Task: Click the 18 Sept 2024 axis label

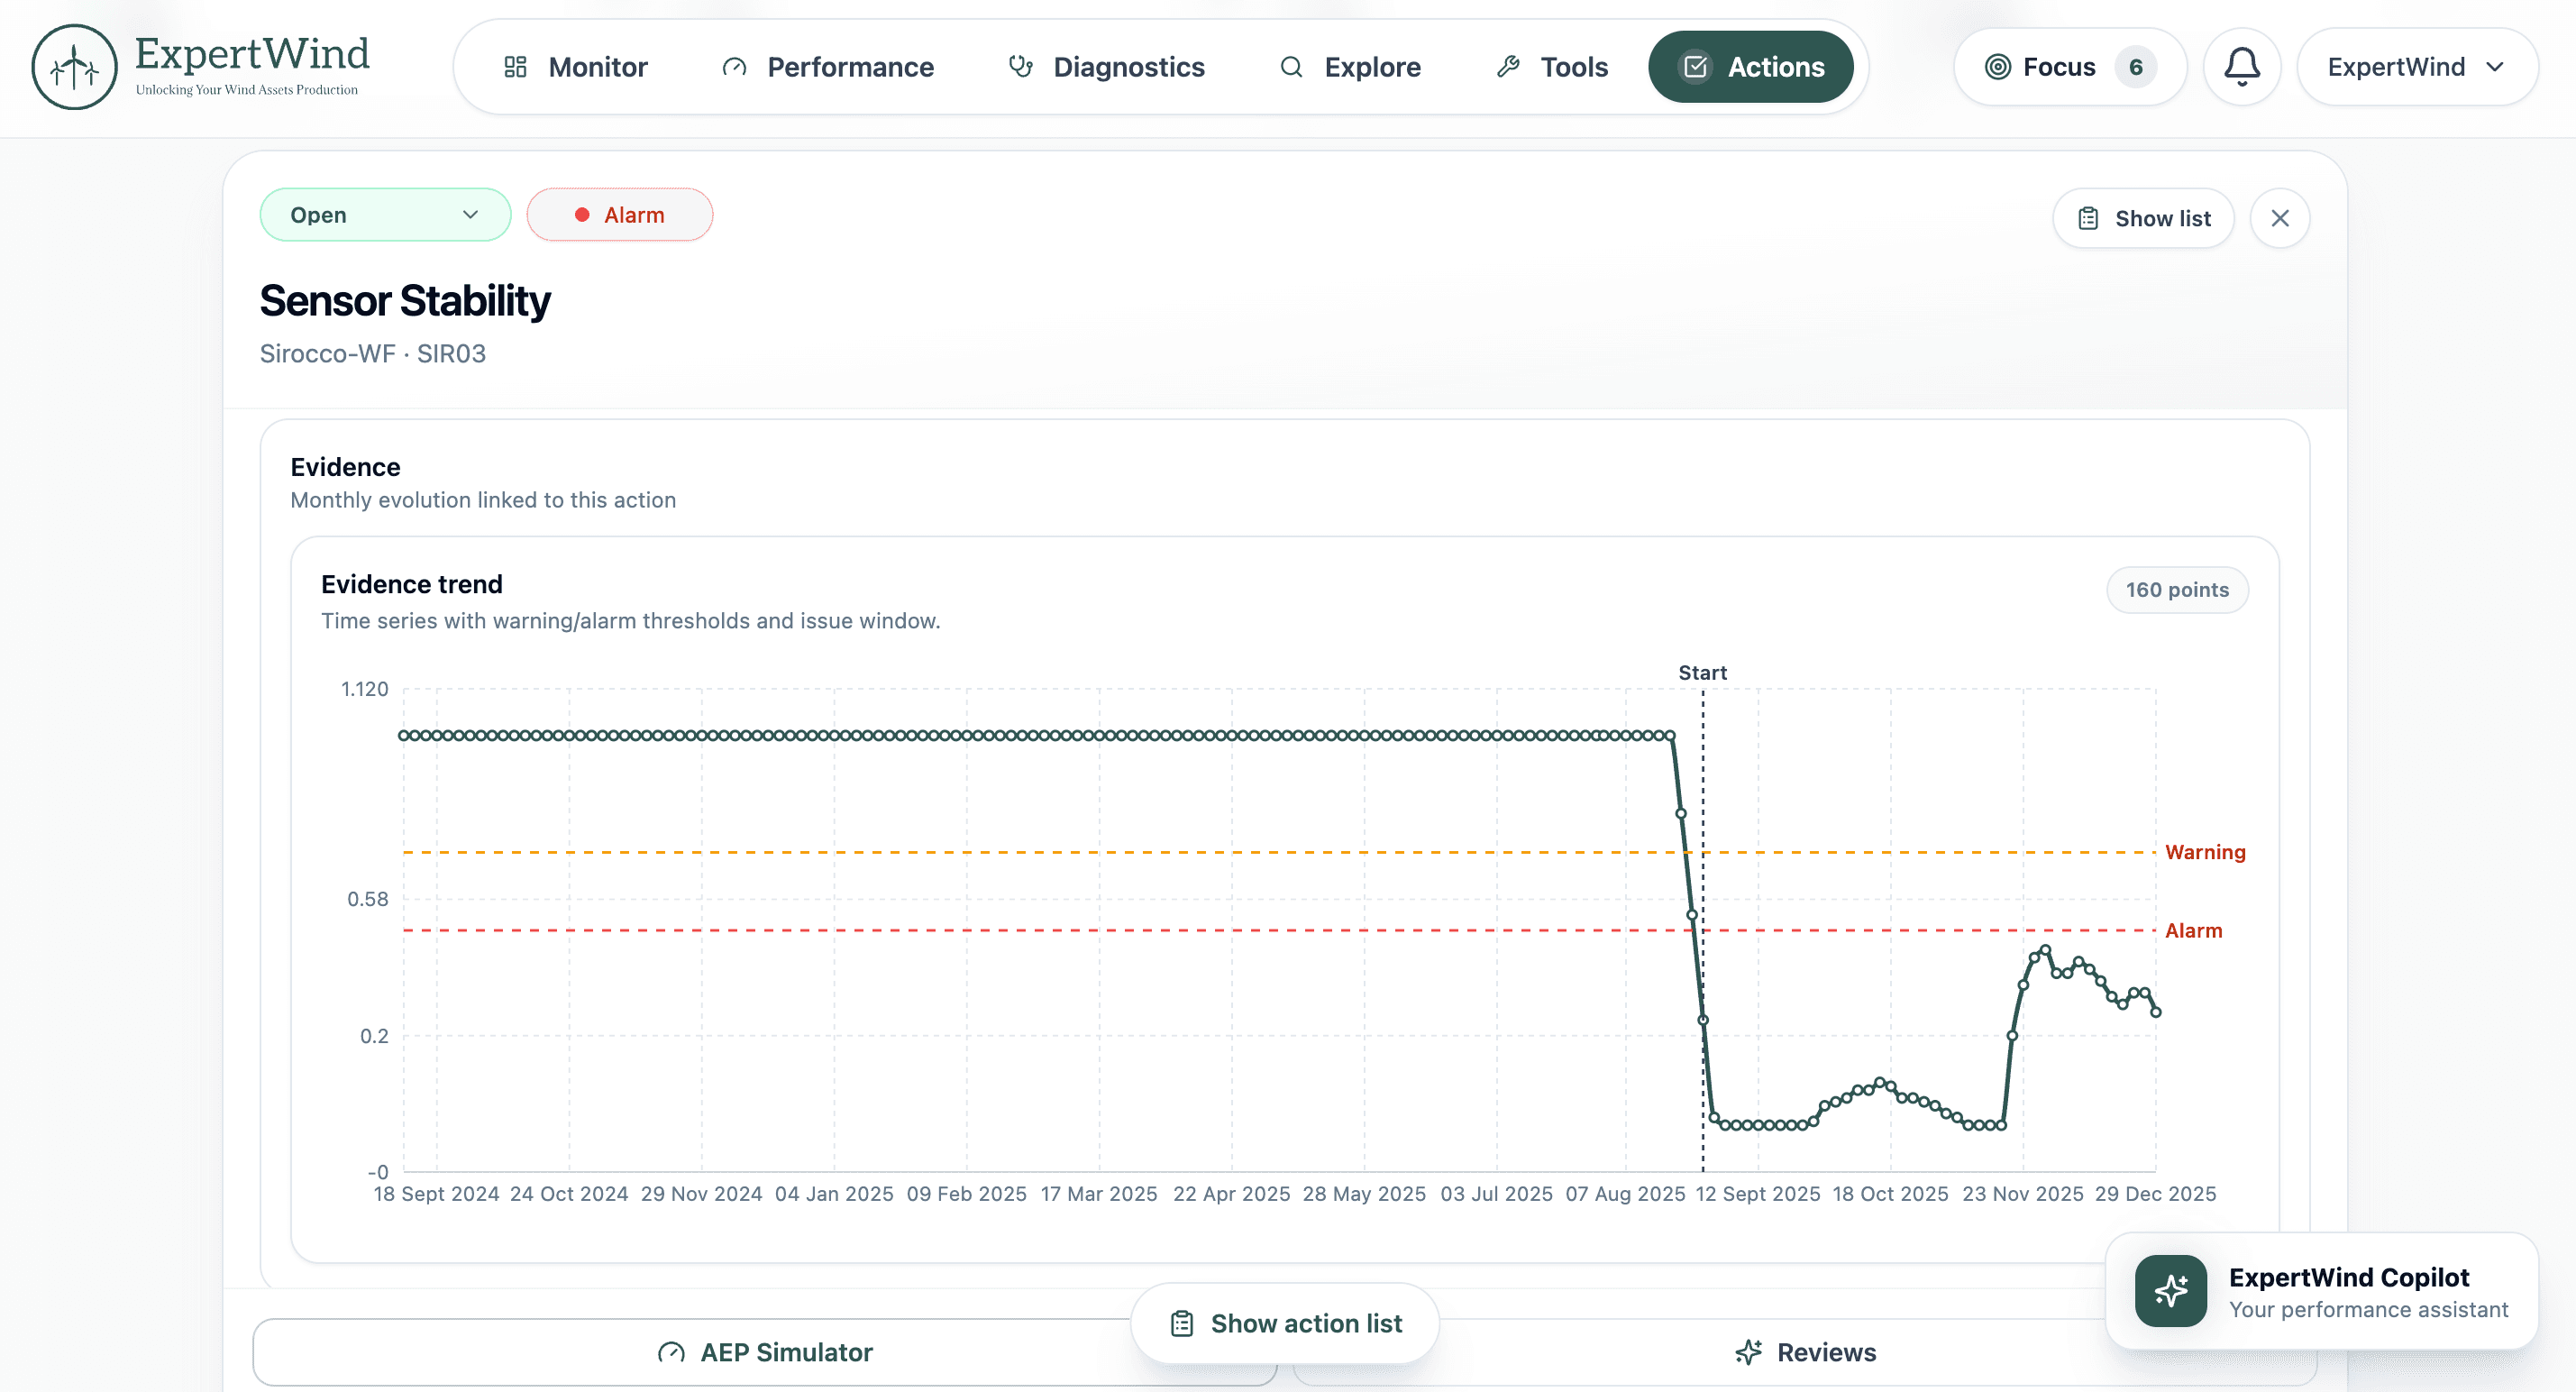Action: pyautogui.click(x=436, y=1194)
